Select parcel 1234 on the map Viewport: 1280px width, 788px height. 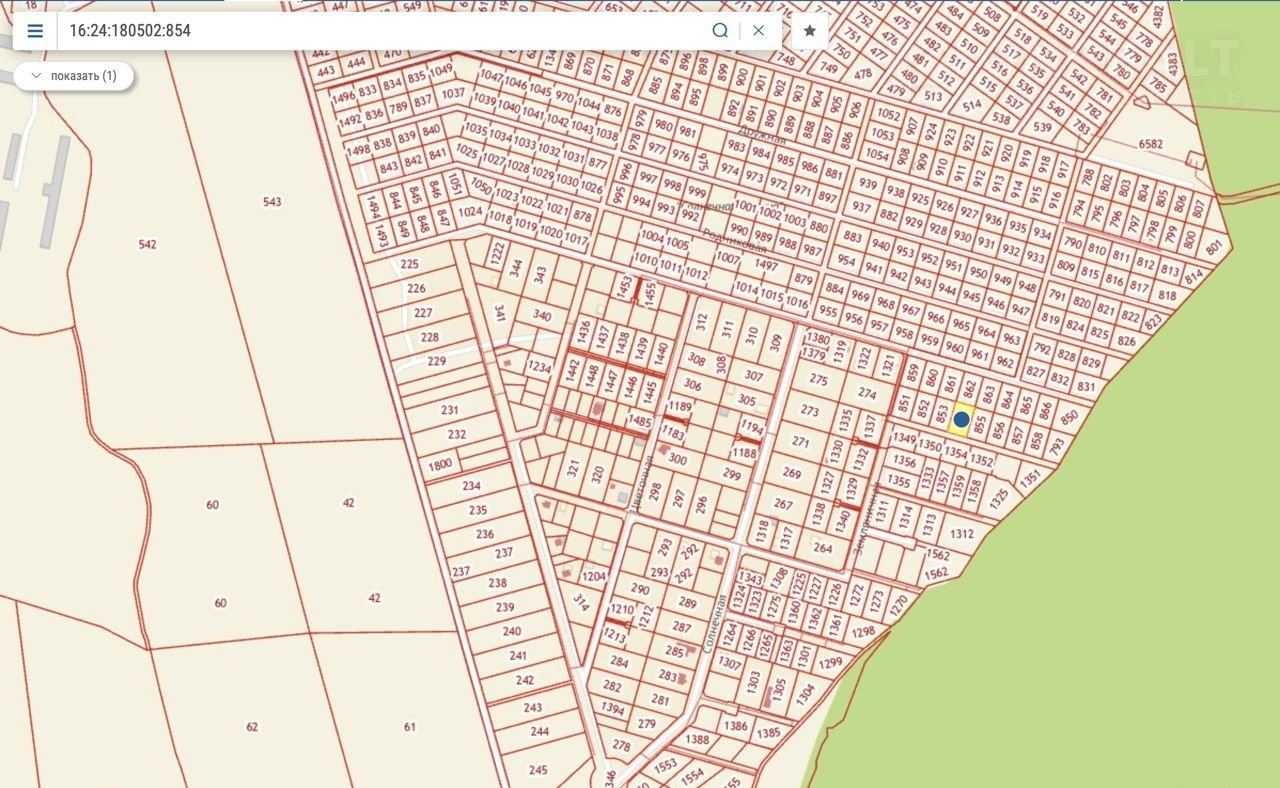click(x=540, y=368)
